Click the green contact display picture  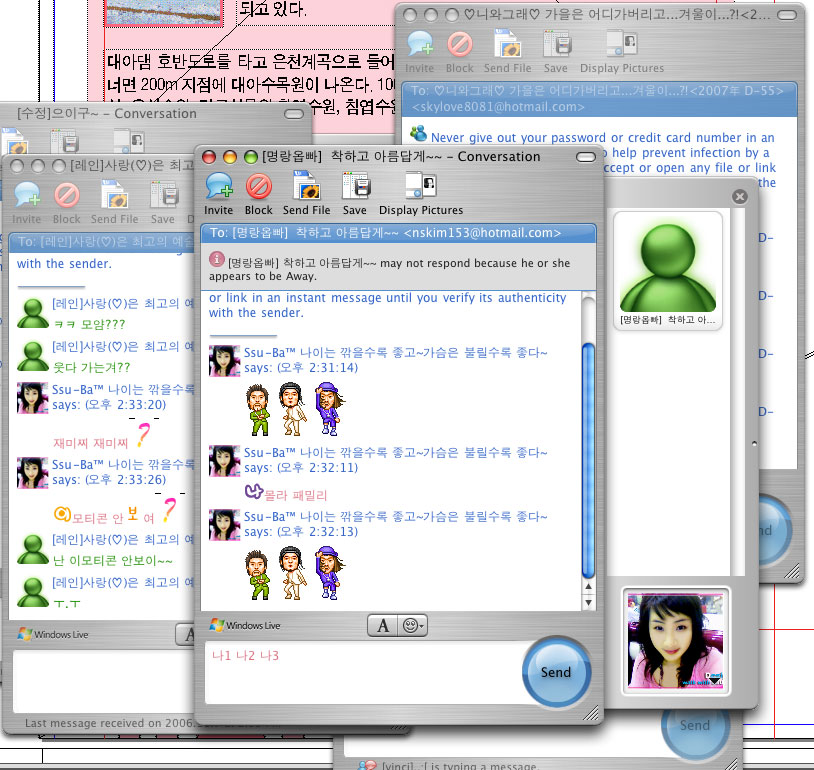tap(667, 265)
